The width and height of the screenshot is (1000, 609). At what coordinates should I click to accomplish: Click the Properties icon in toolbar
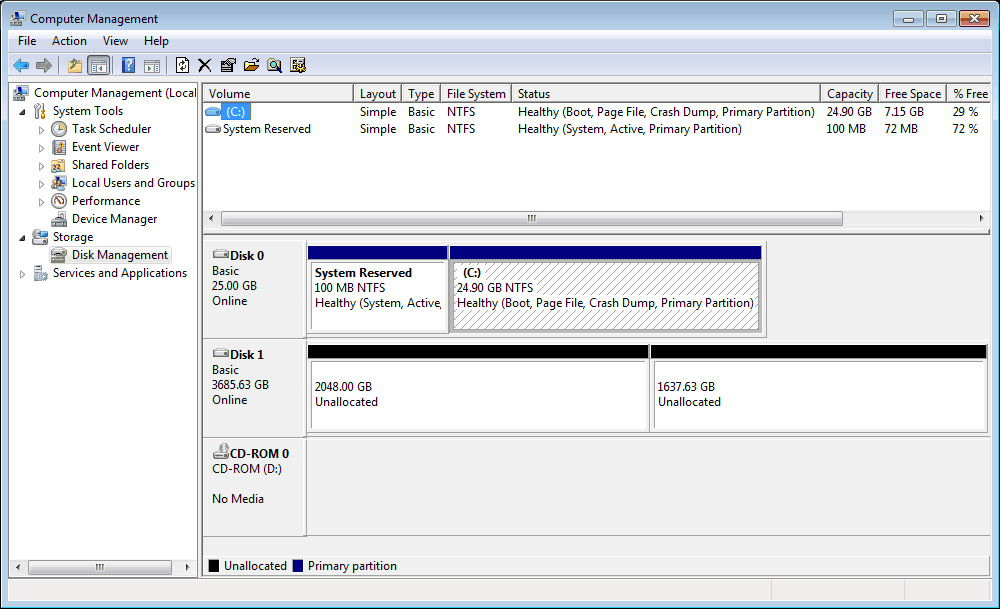228,66
